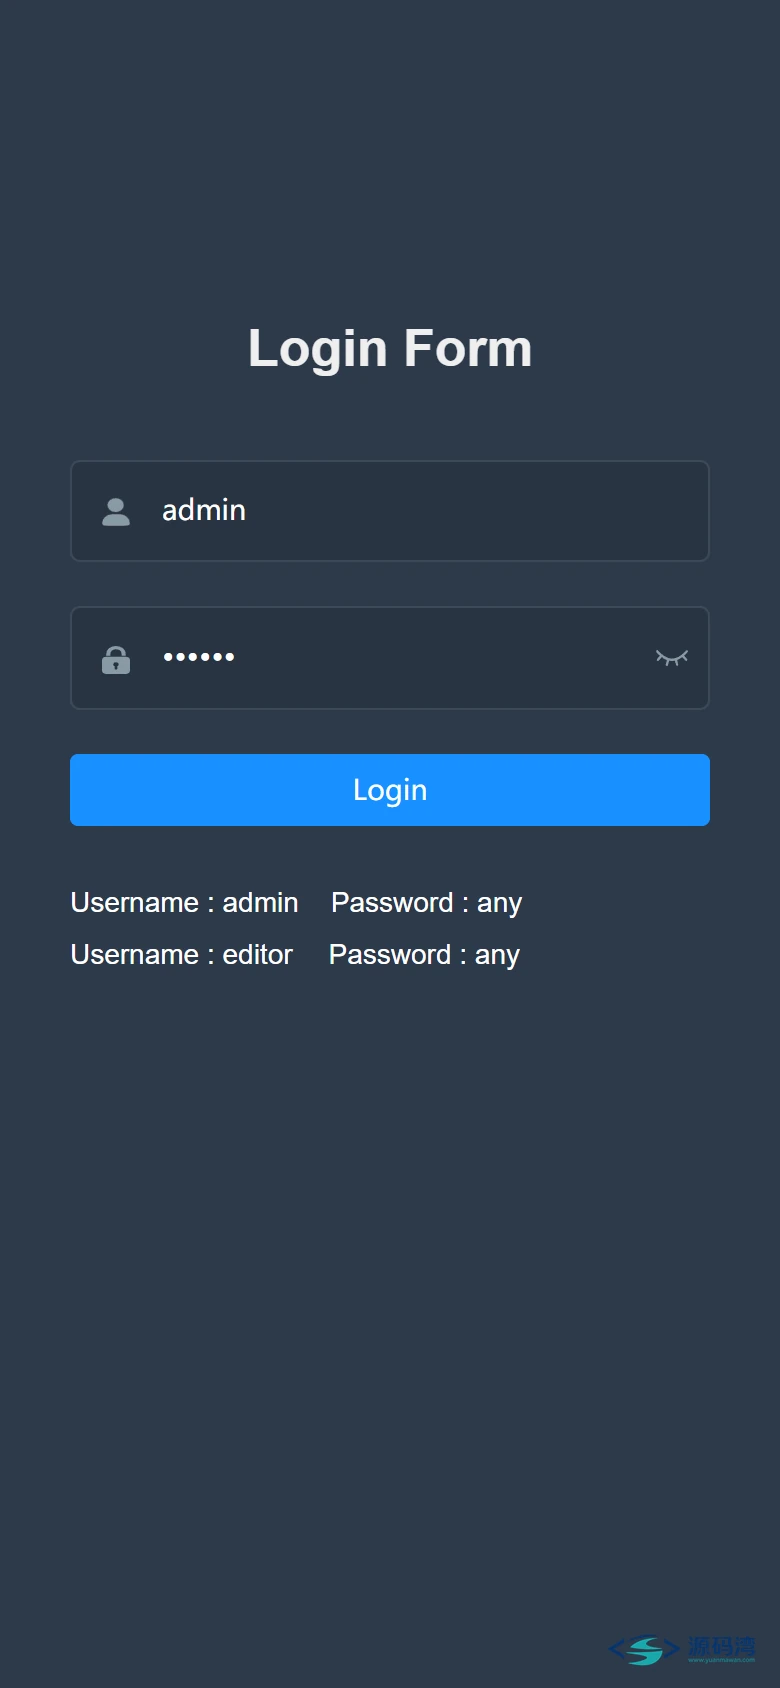Click the 'Login Form' heading
The width and height of the screenshot is (780, 1688).
click(390, 349)
